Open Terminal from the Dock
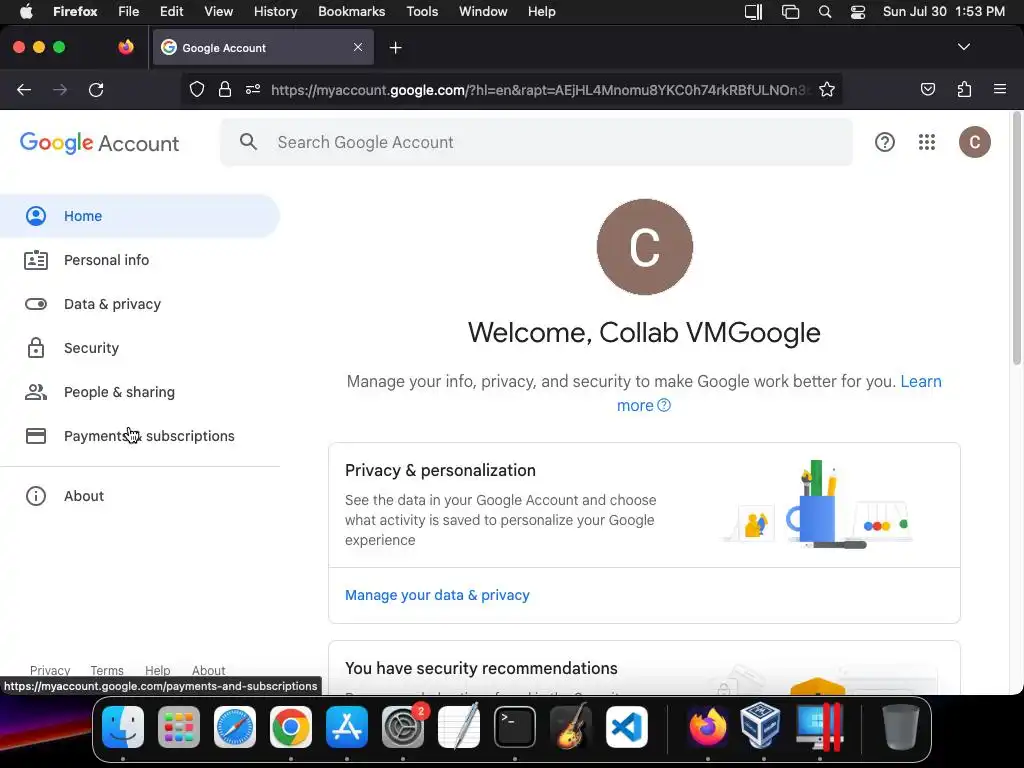This screenshot has height=768, width=1024. point(515,726)
